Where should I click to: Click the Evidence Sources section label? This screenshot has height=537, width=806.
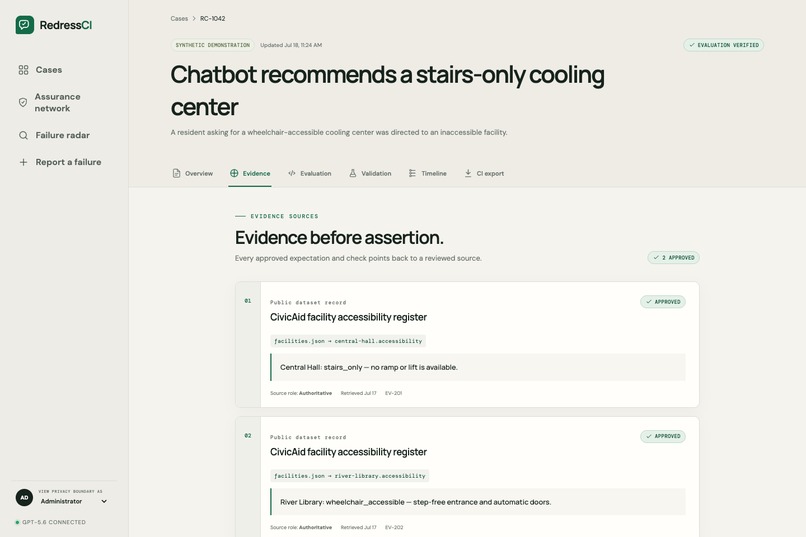pyautogui.click(x=284, y=216)
